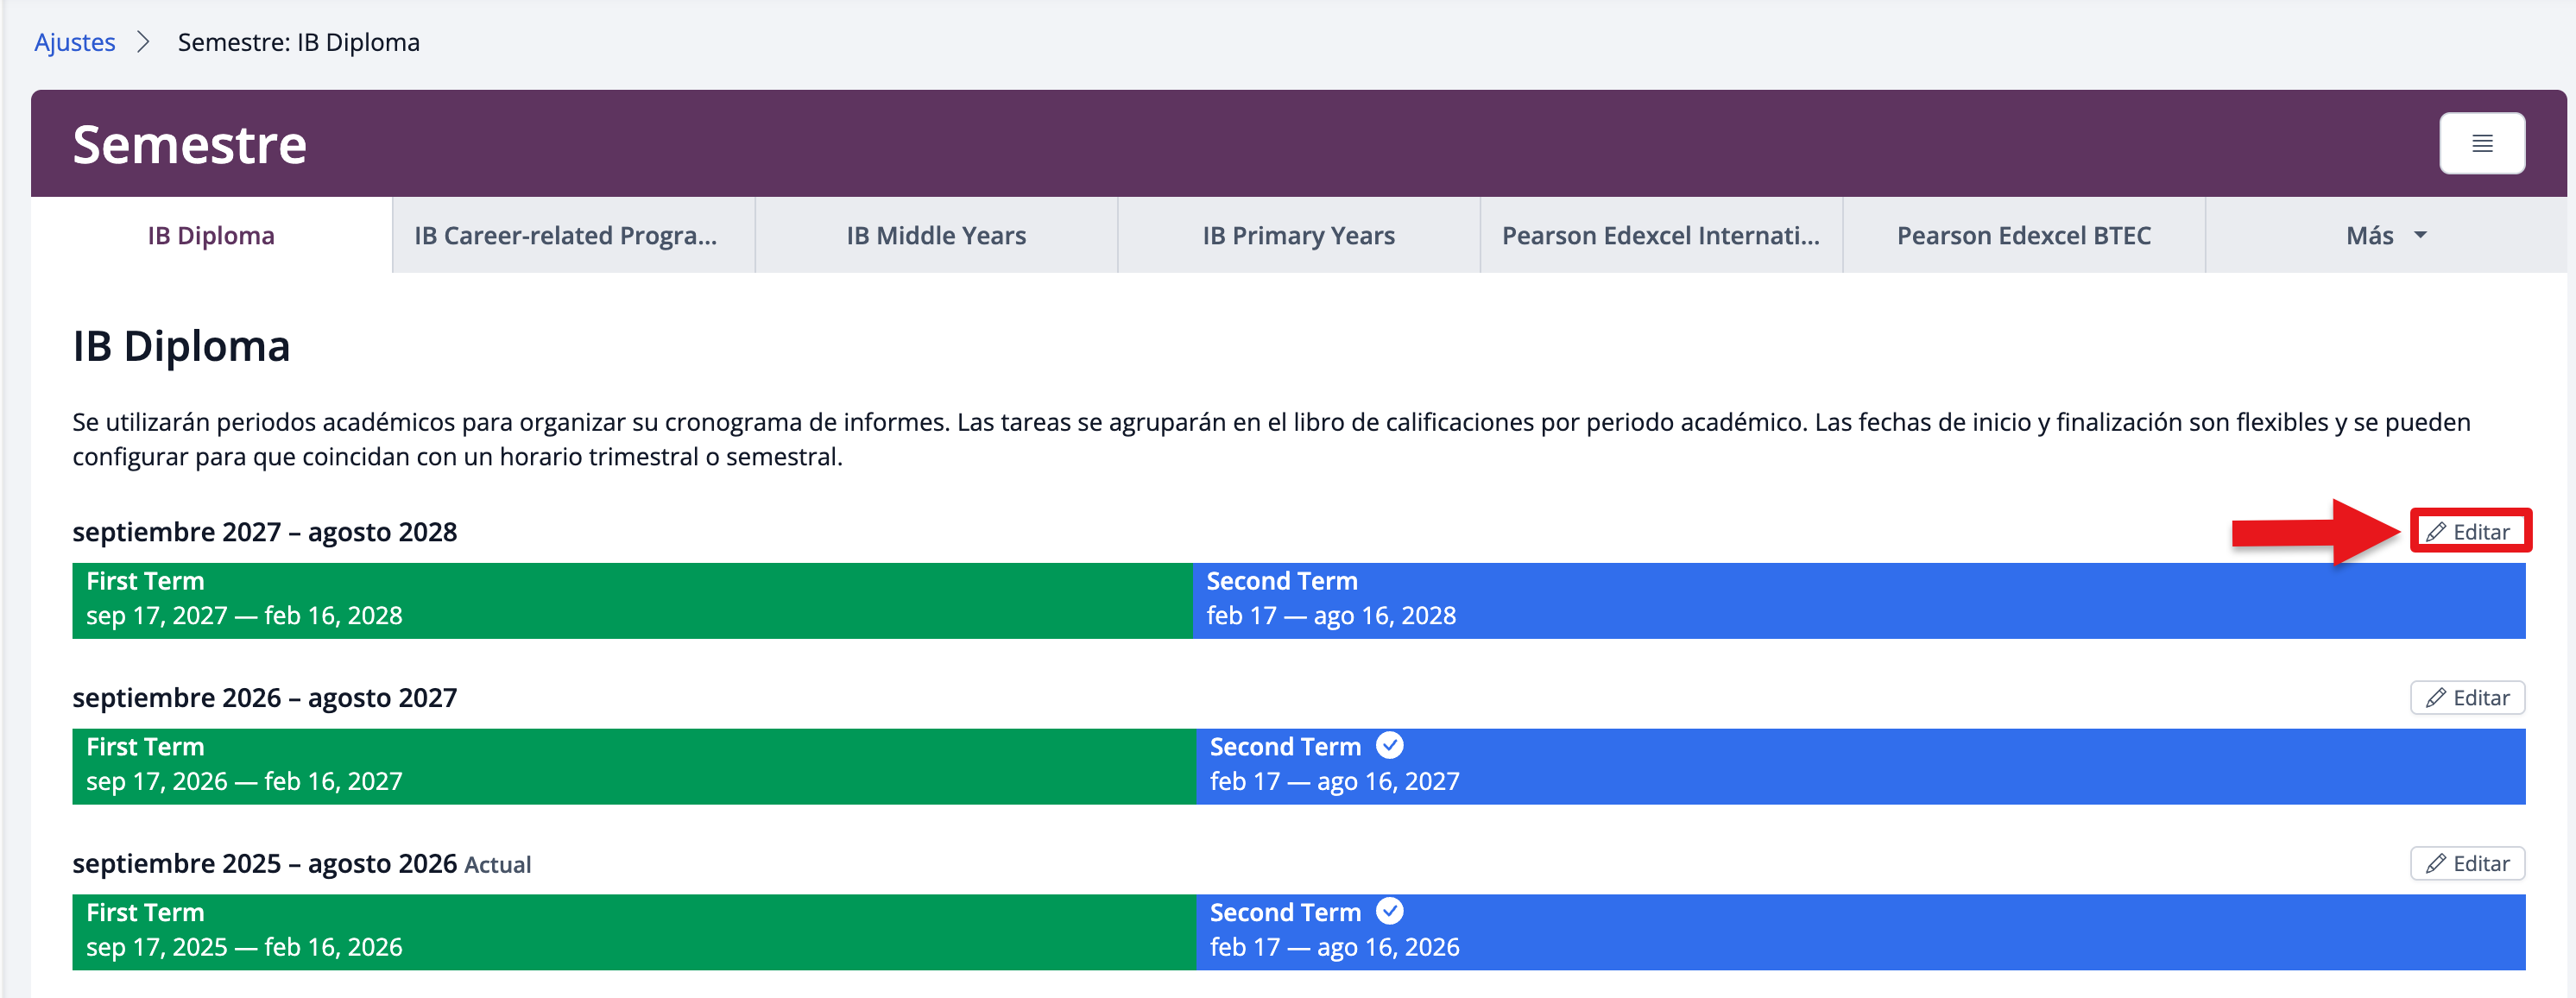Click the breadcrumb chevron separator
2576x998 pixels.
click(x=144, y=42)
